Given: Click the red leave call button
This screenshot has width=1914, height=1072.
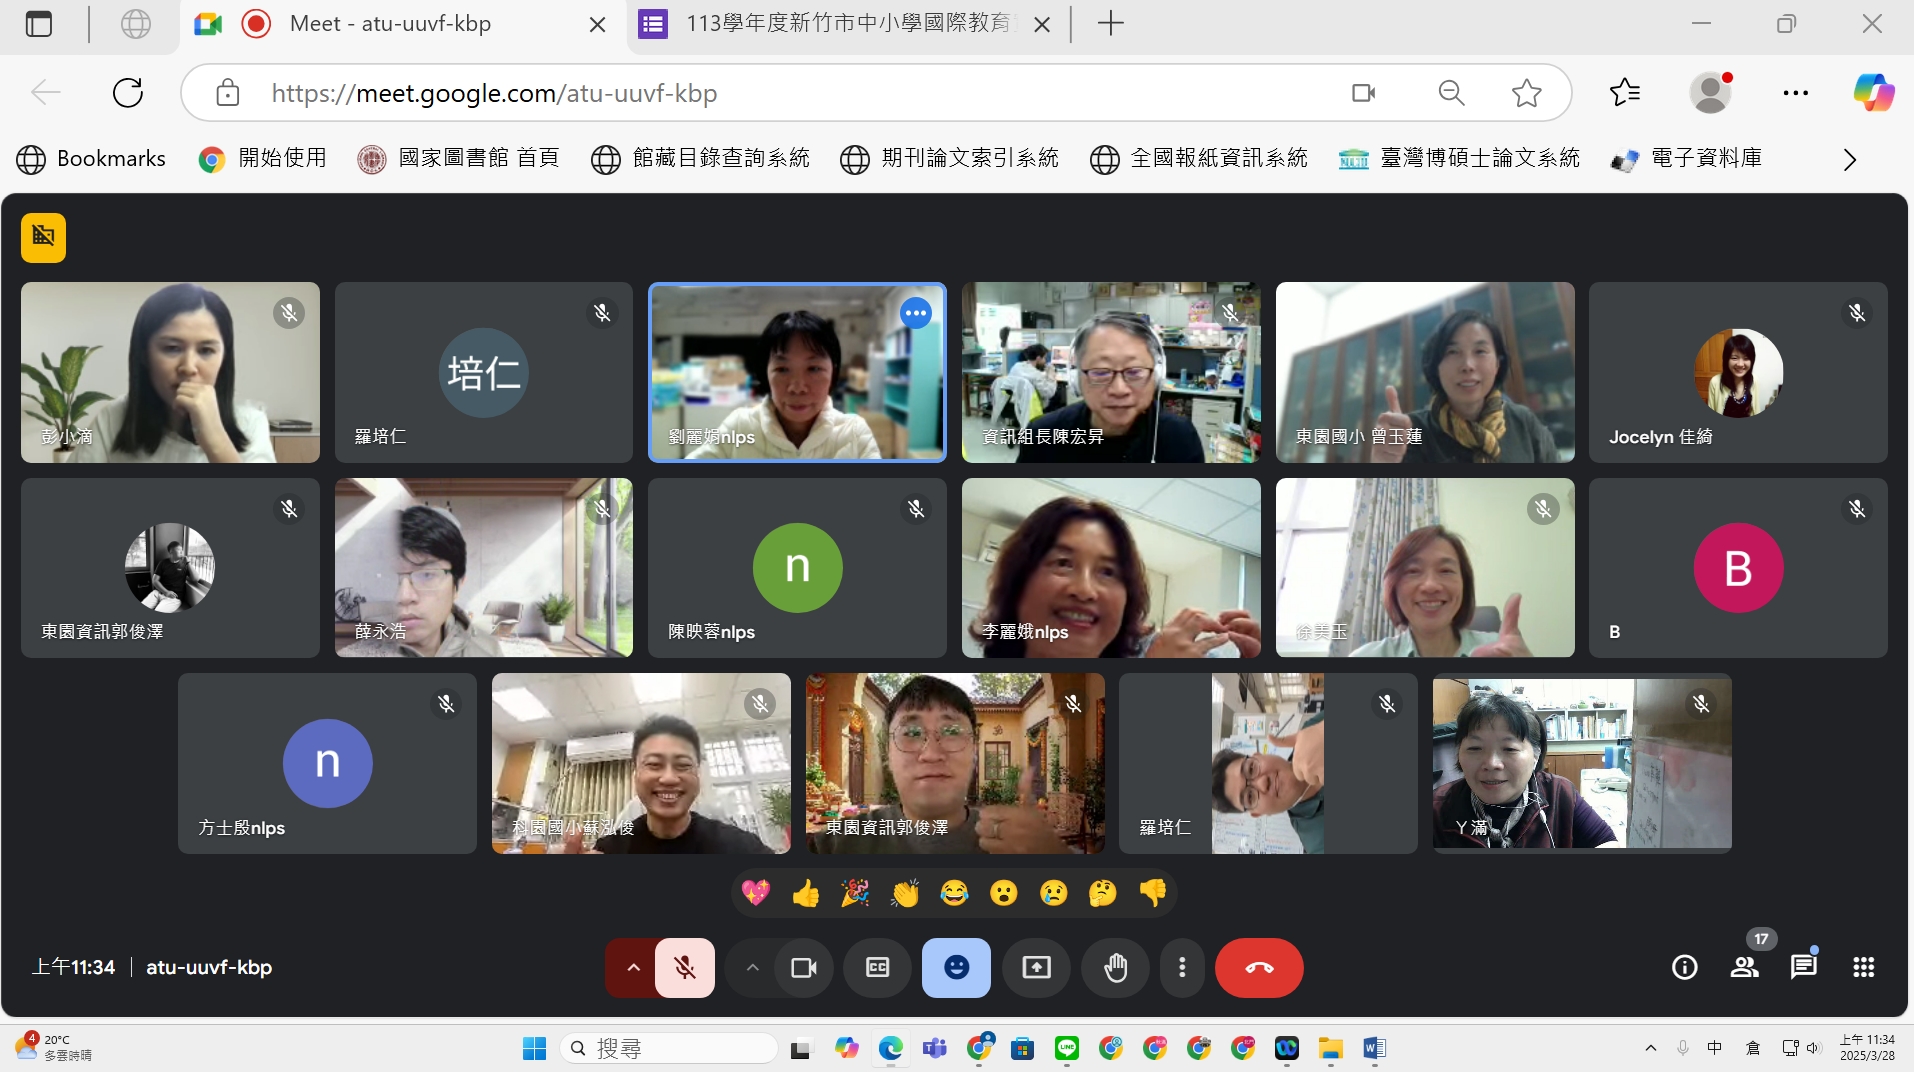Looking at the screenshot, I should [x=1258, y=967].
